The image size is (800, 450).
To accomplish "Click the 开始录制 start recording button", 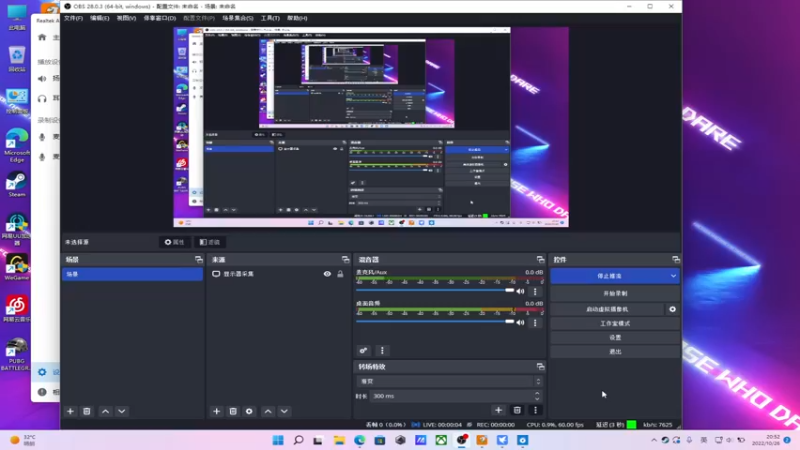I will click(615, 293).
